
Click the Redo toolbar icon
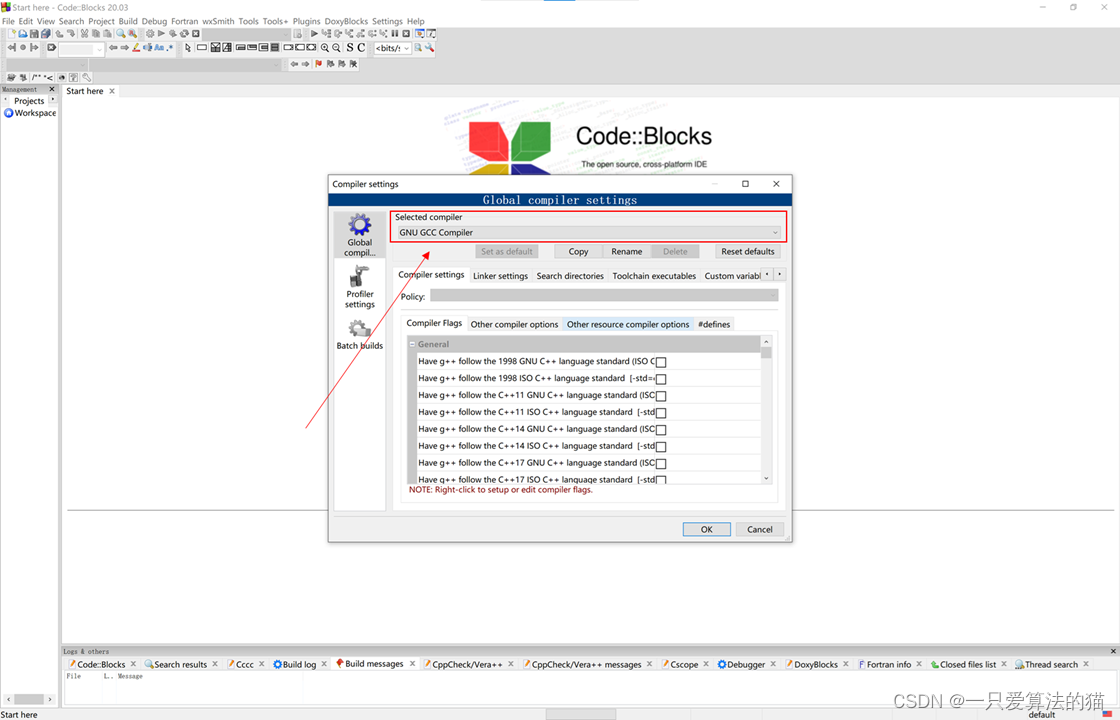[x=71, y=34]
